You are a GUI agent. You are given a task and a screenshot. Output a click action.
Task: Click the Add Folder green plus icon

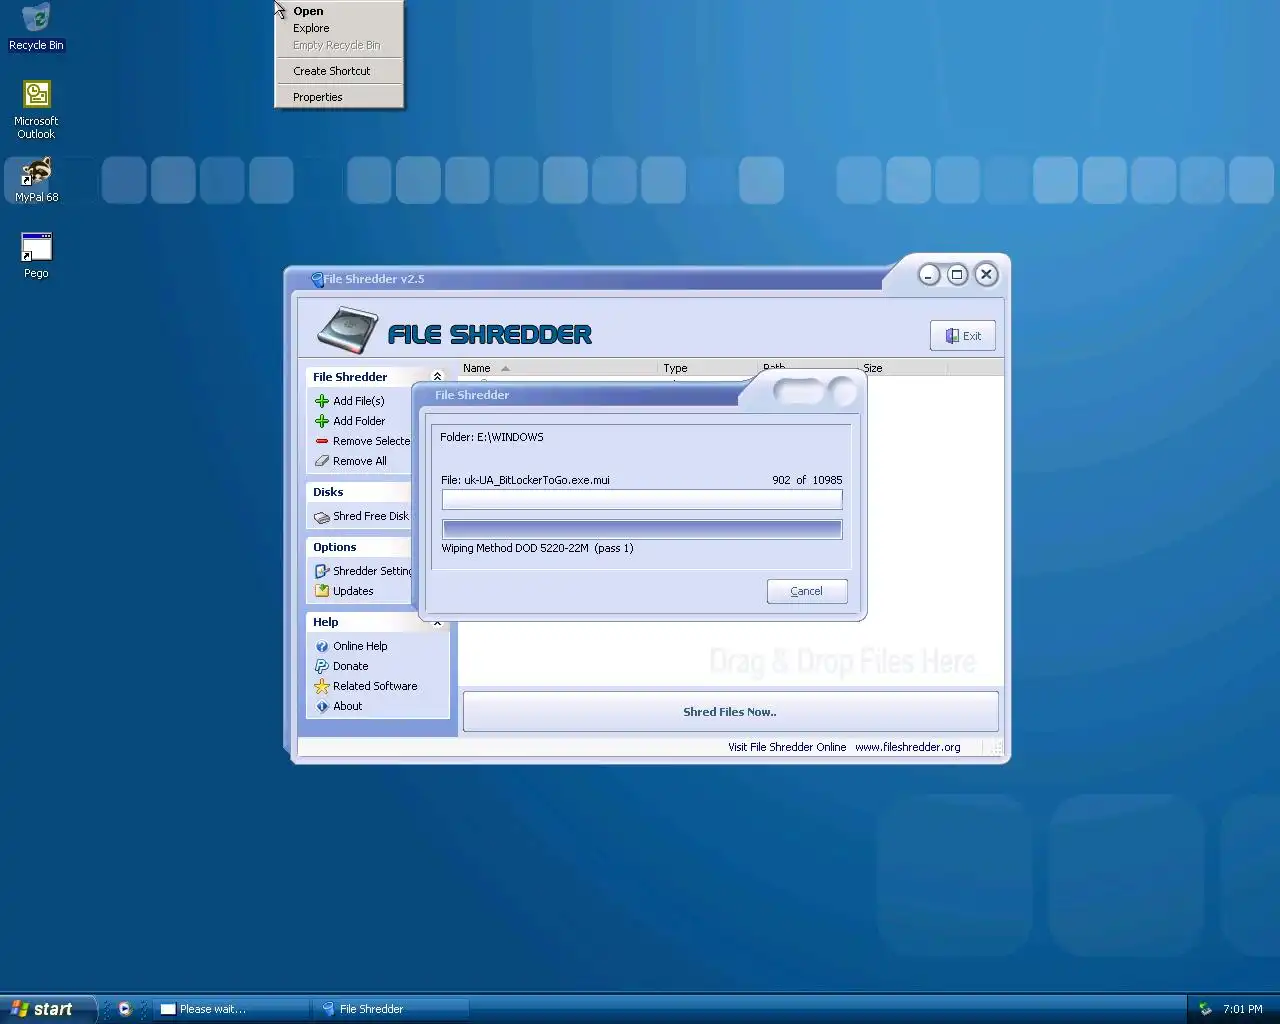[322, 421]
